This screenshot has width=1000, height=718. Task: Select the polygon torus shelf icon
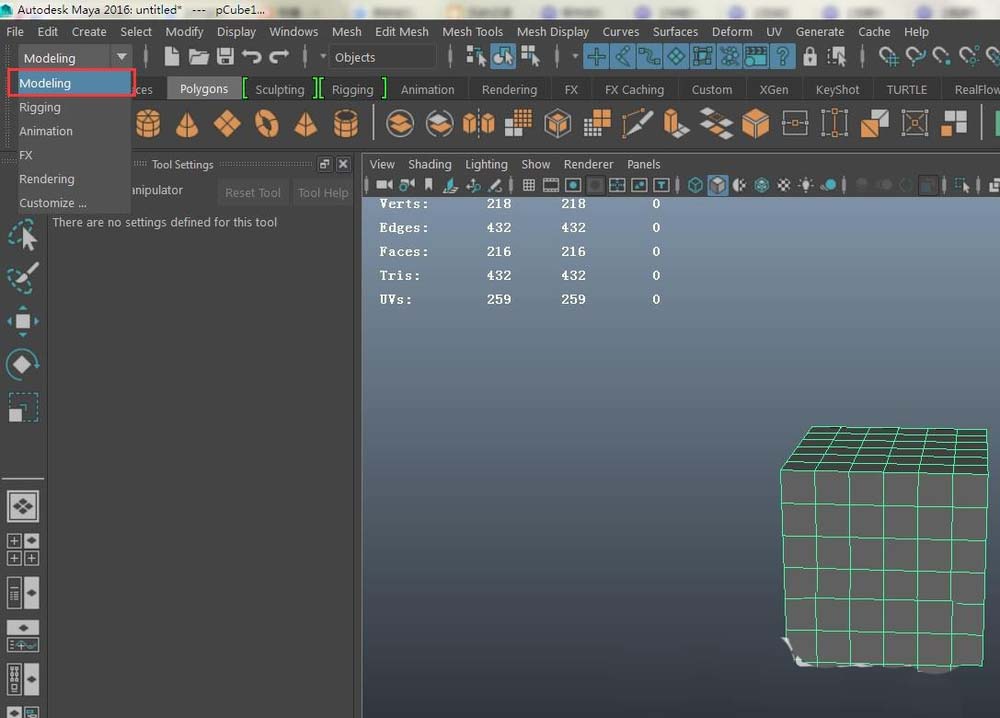(x=266, y=124)
